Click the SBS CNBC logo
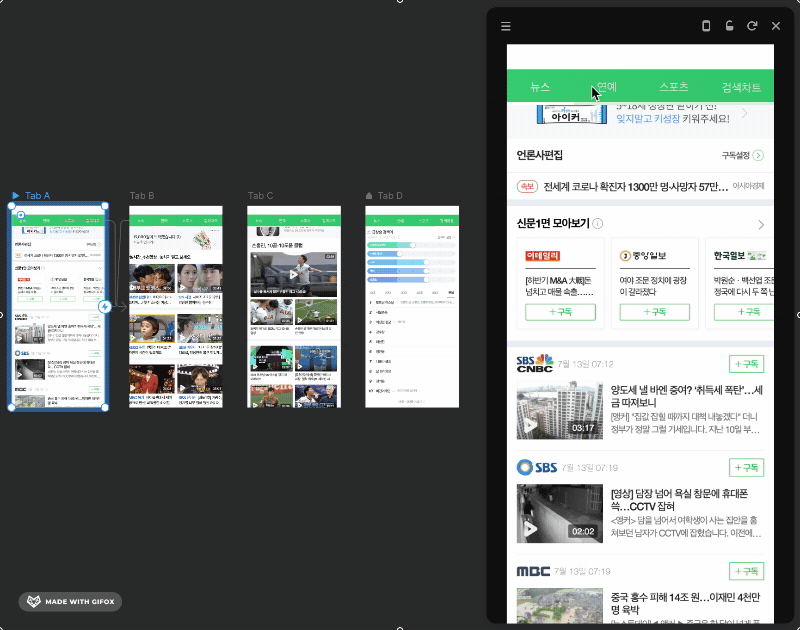800x630 pixels. click(535, 363)
